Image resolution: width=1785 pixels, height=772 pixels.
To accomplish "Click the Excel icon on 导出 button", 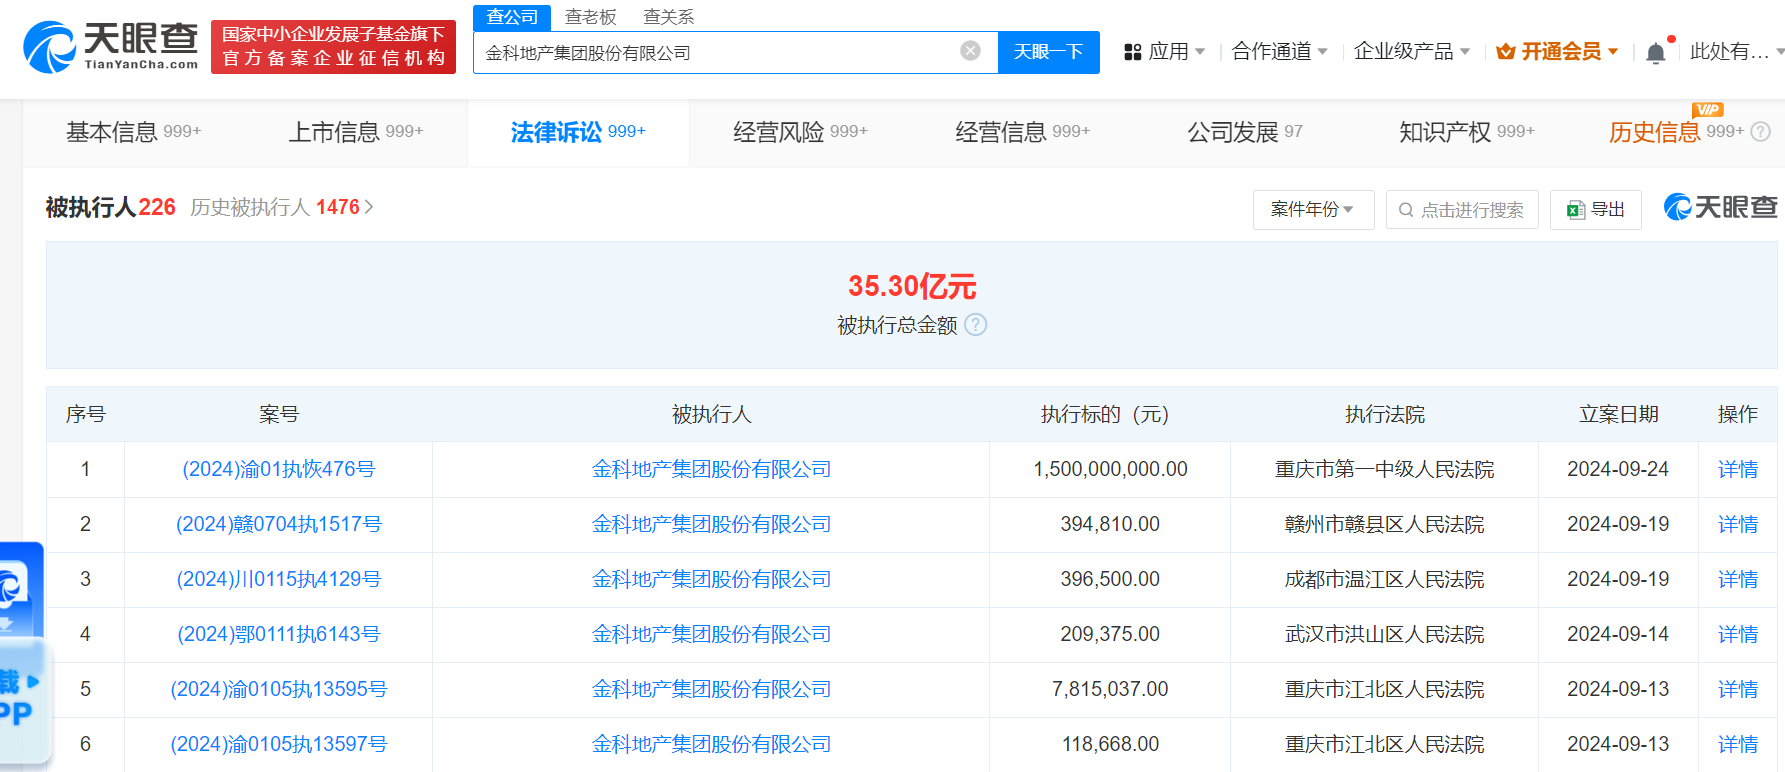I will (1576, 210).
